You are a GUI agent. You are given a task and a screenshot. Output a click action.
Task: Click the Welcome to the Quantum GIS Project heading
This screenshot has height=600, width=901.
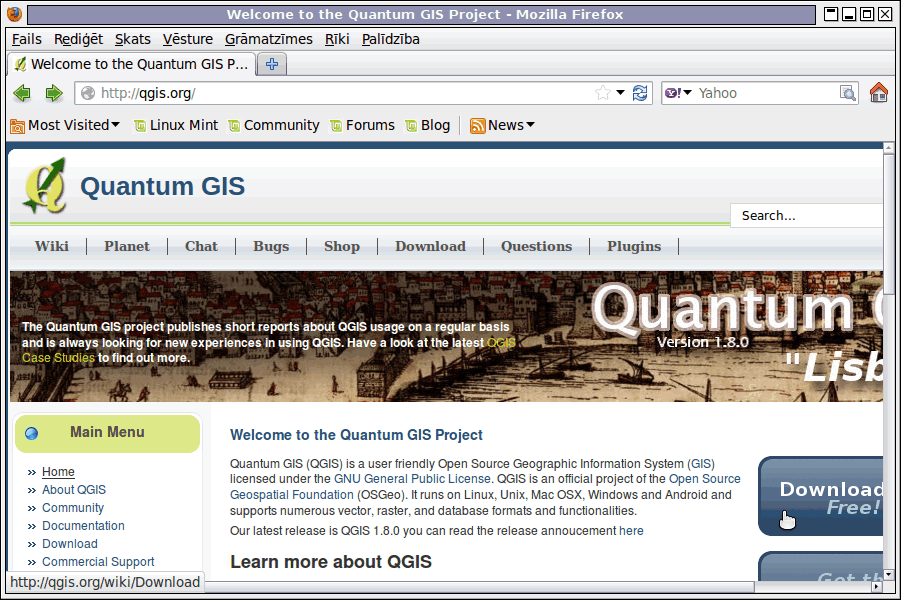click(x=356, y=435)
